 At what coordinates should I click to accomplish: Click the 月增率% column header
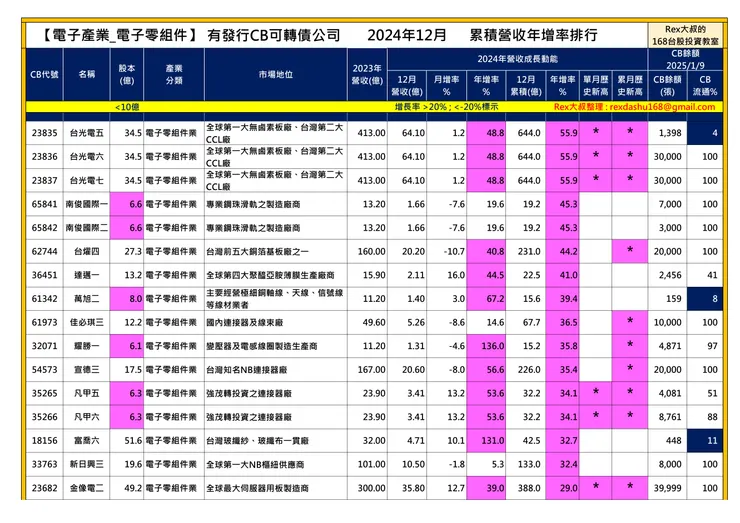tap(446, 85)
